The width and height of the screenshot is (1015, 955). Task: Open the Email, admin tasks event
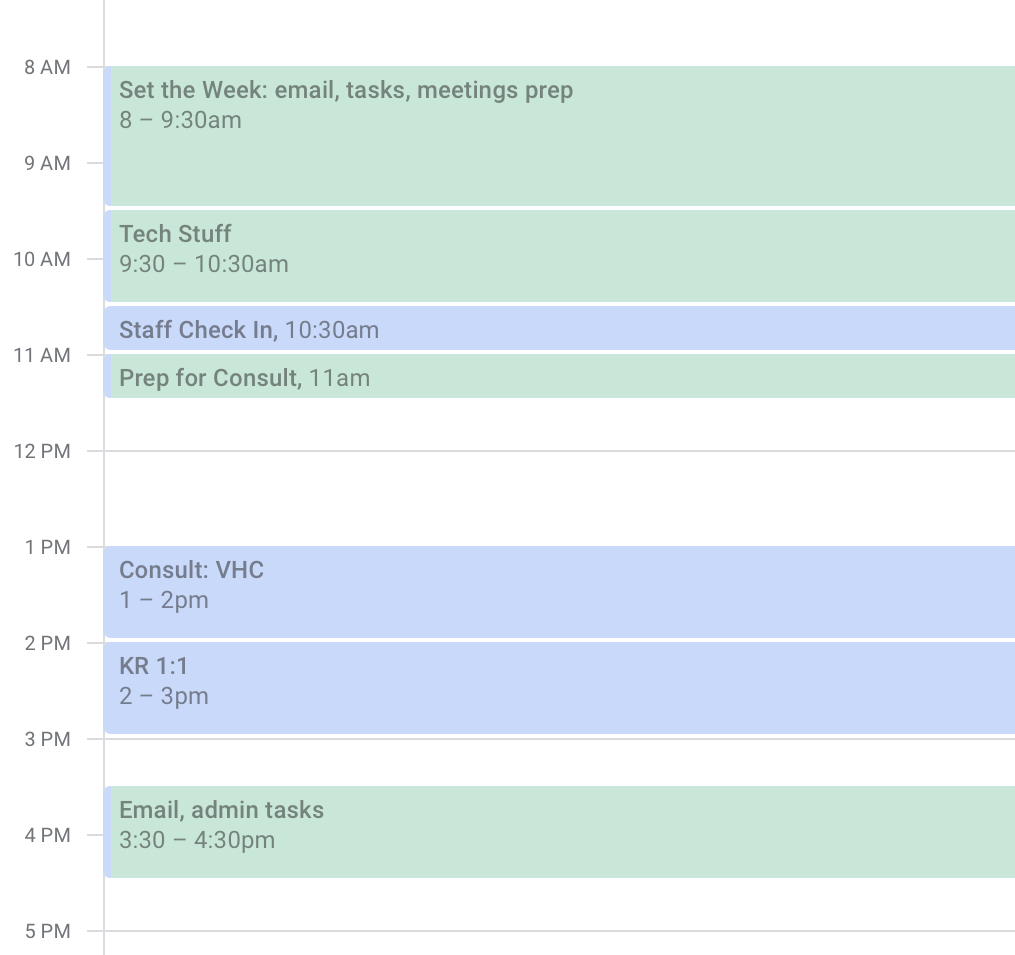point(559,832)
